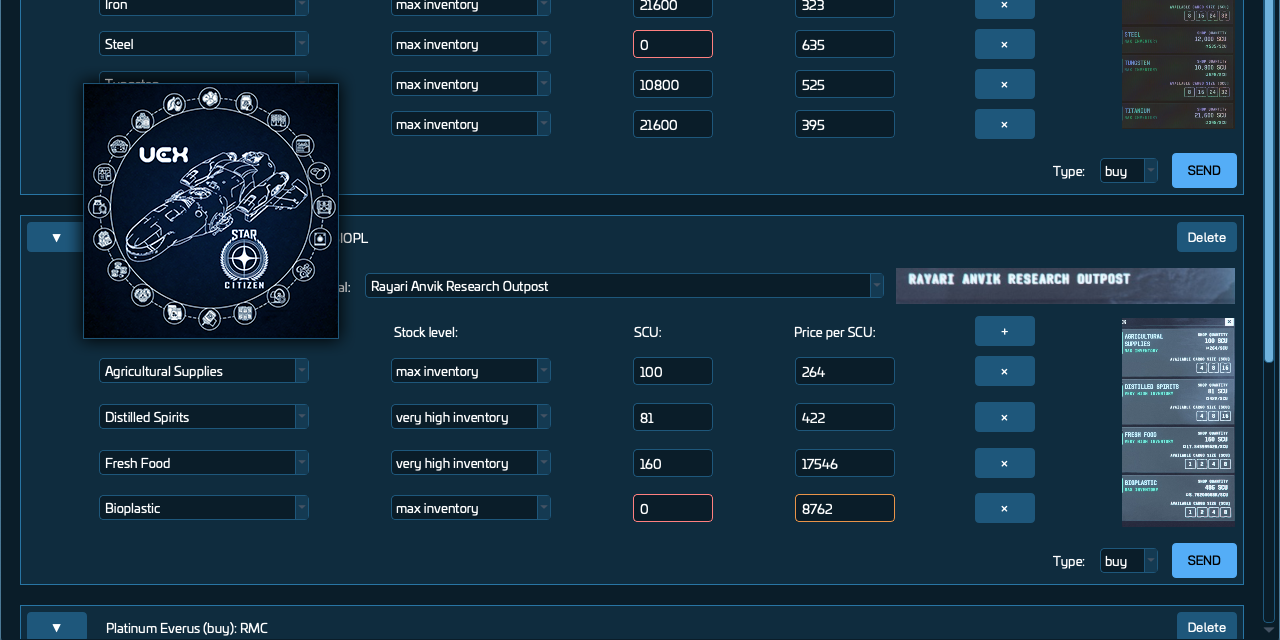Remove the Bioplastic row
1280x640 pixels.
click(x=1004, y=507)
